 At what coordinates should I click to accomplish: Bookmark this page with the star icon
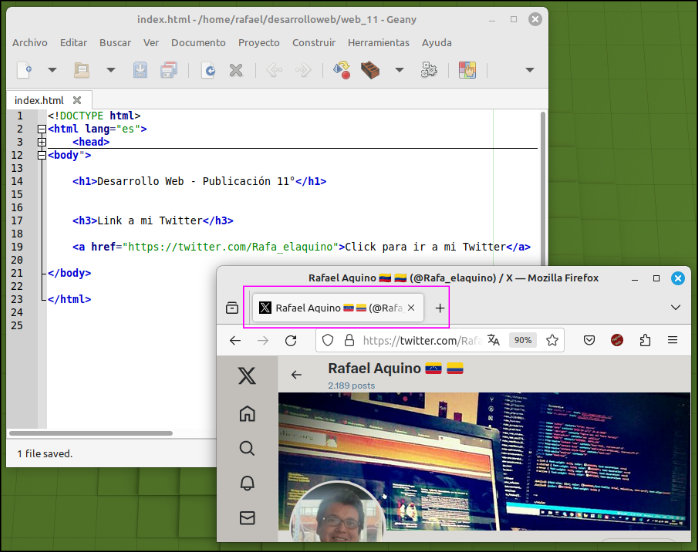tap(552, 341)
